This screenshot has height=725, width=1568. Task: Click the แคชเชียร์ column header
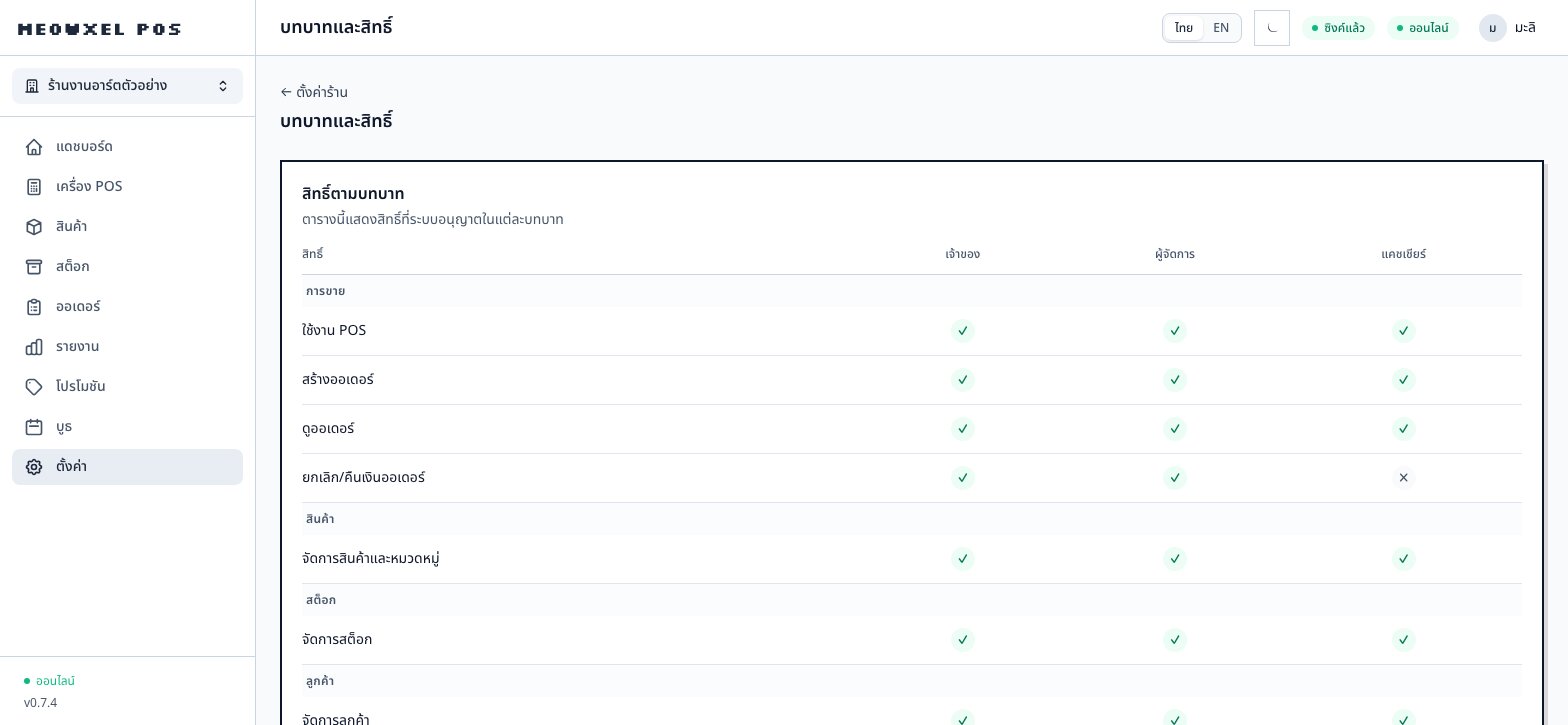pyautogui.click(x=1403, y=254)
